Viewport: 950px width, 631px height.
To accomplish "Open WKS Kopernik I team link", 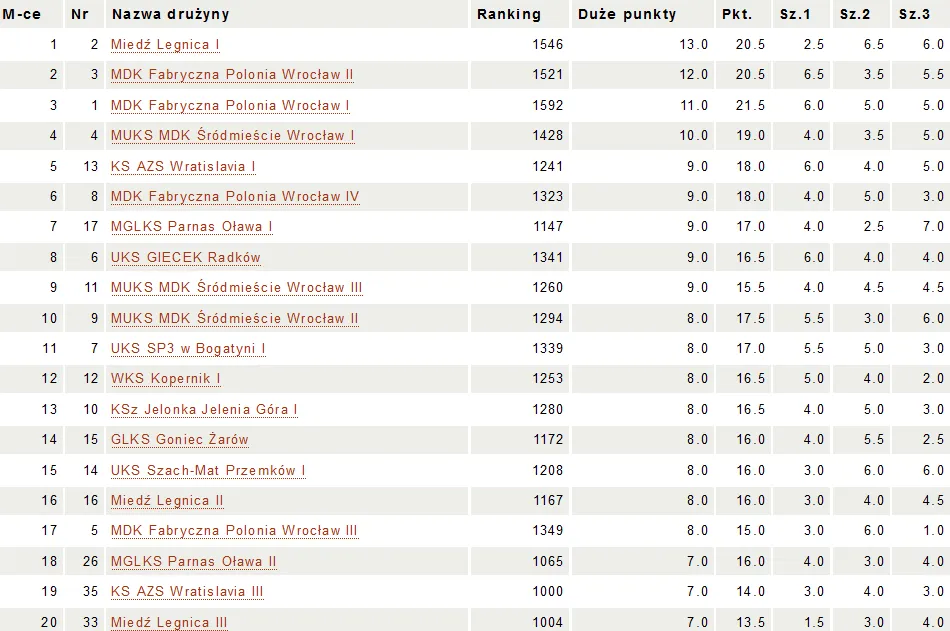I will click(166, 379).
